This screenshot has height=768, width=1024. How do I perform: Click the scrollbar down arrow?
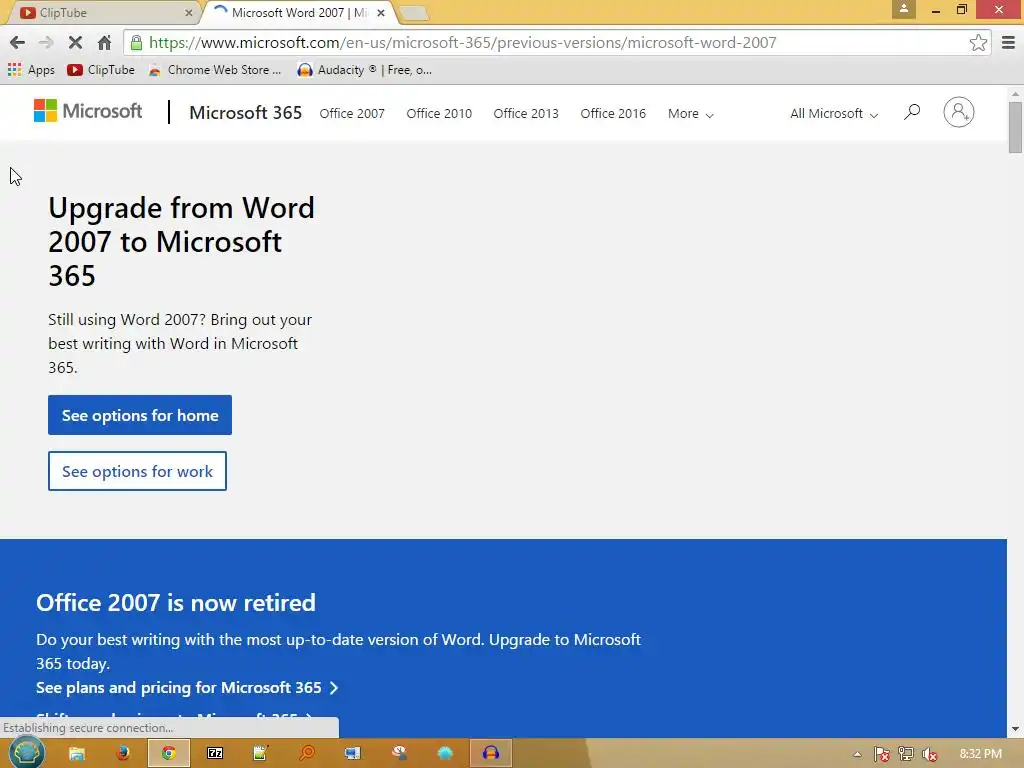click(1015, 729)
